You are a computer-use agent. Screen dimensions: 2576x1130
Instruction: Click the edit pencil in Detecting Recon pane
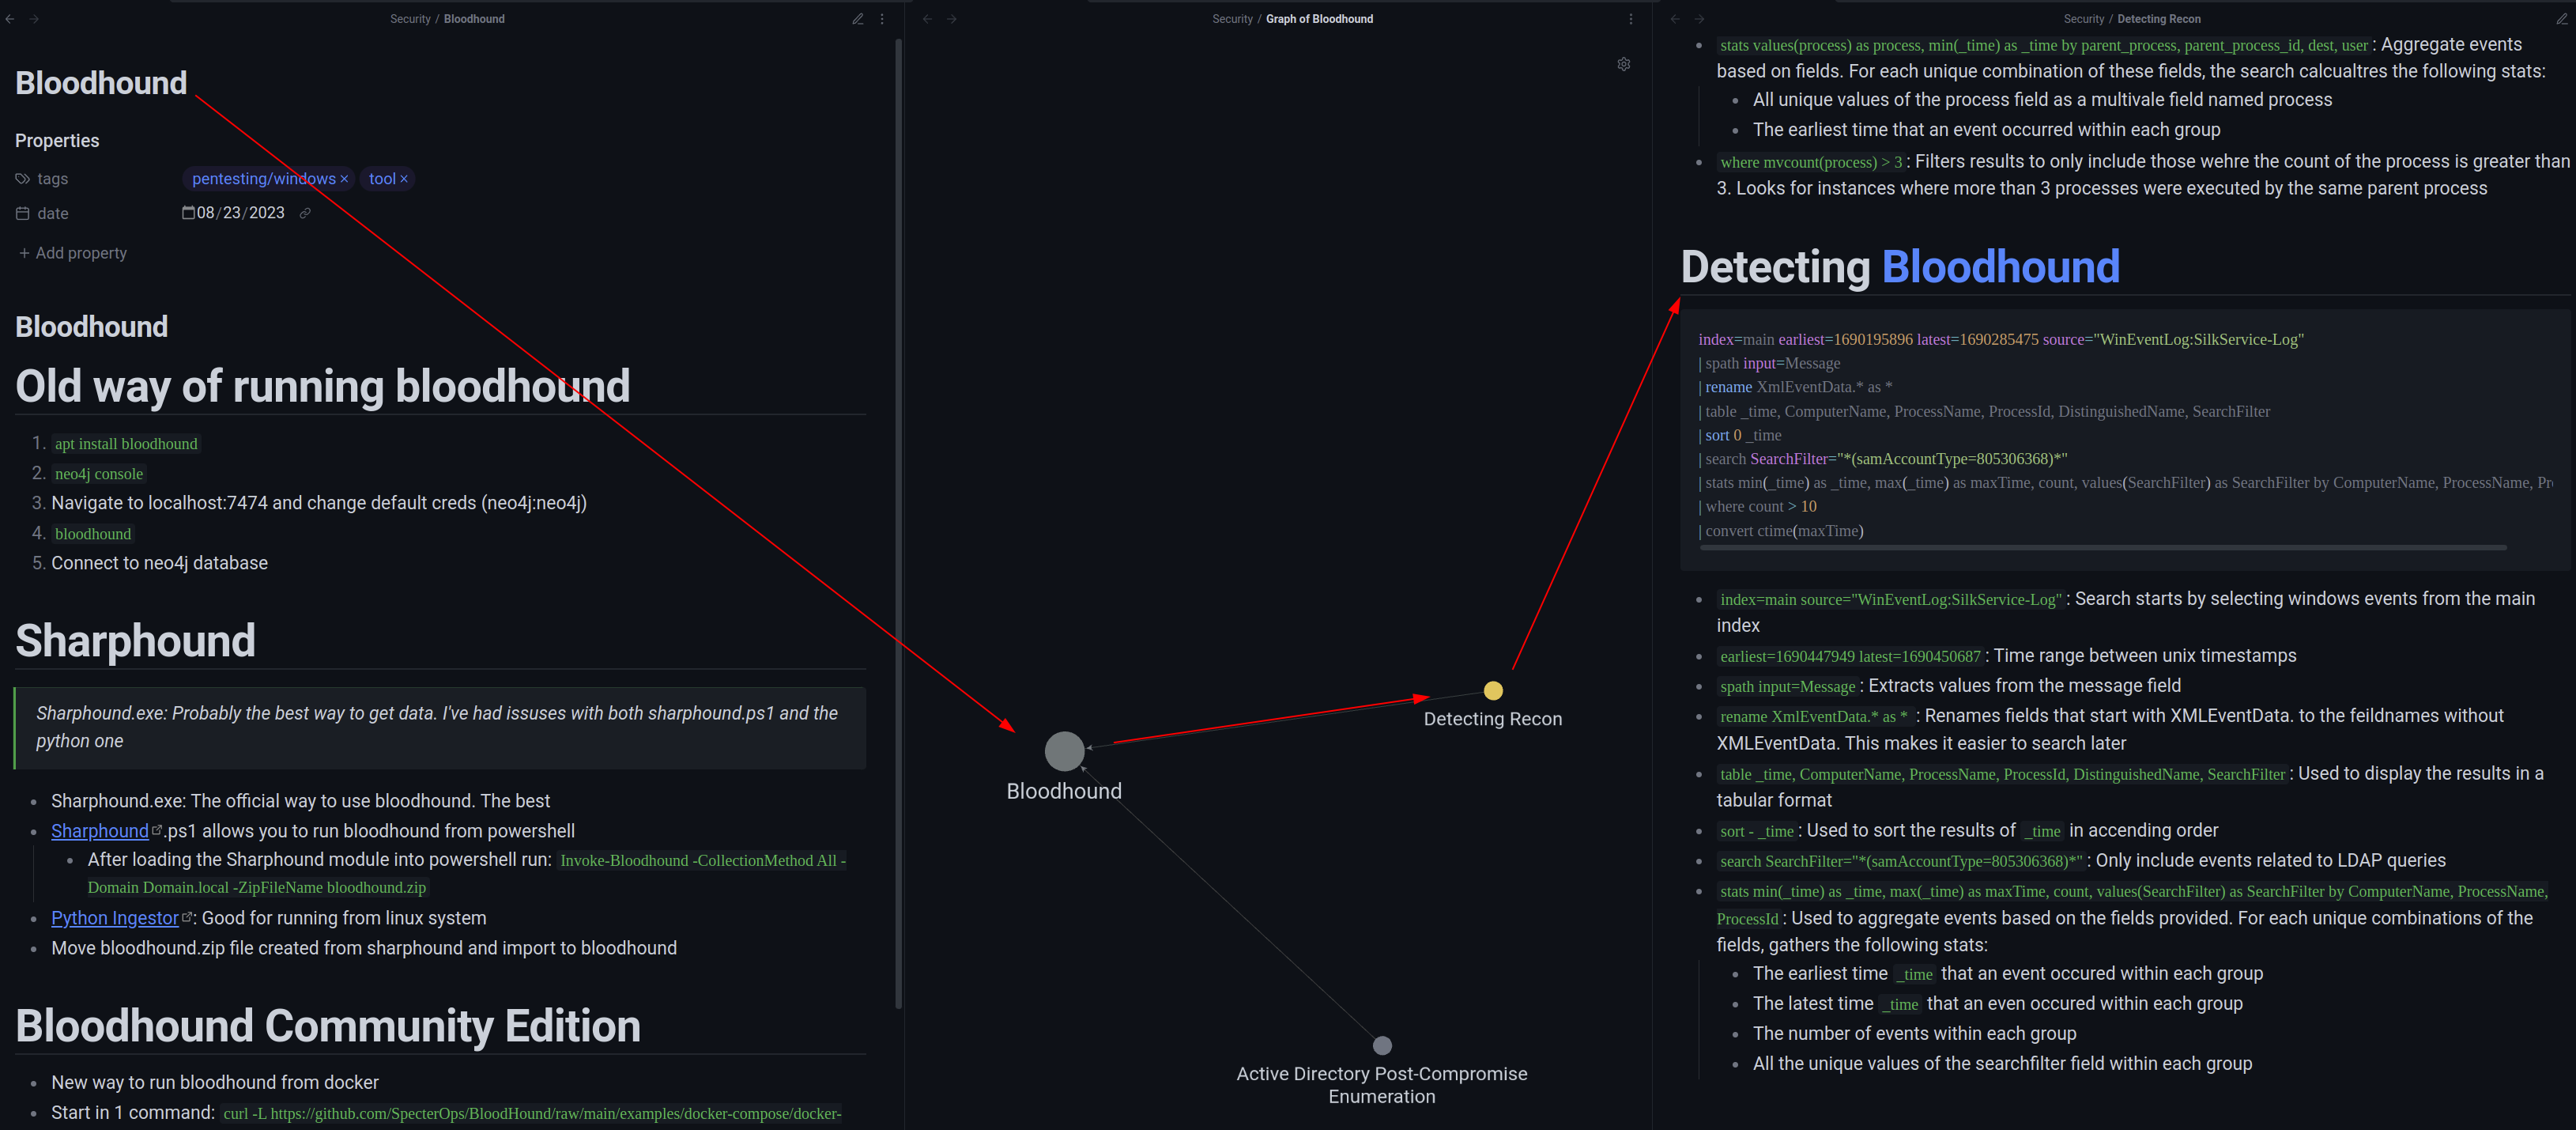[2561, 19]
